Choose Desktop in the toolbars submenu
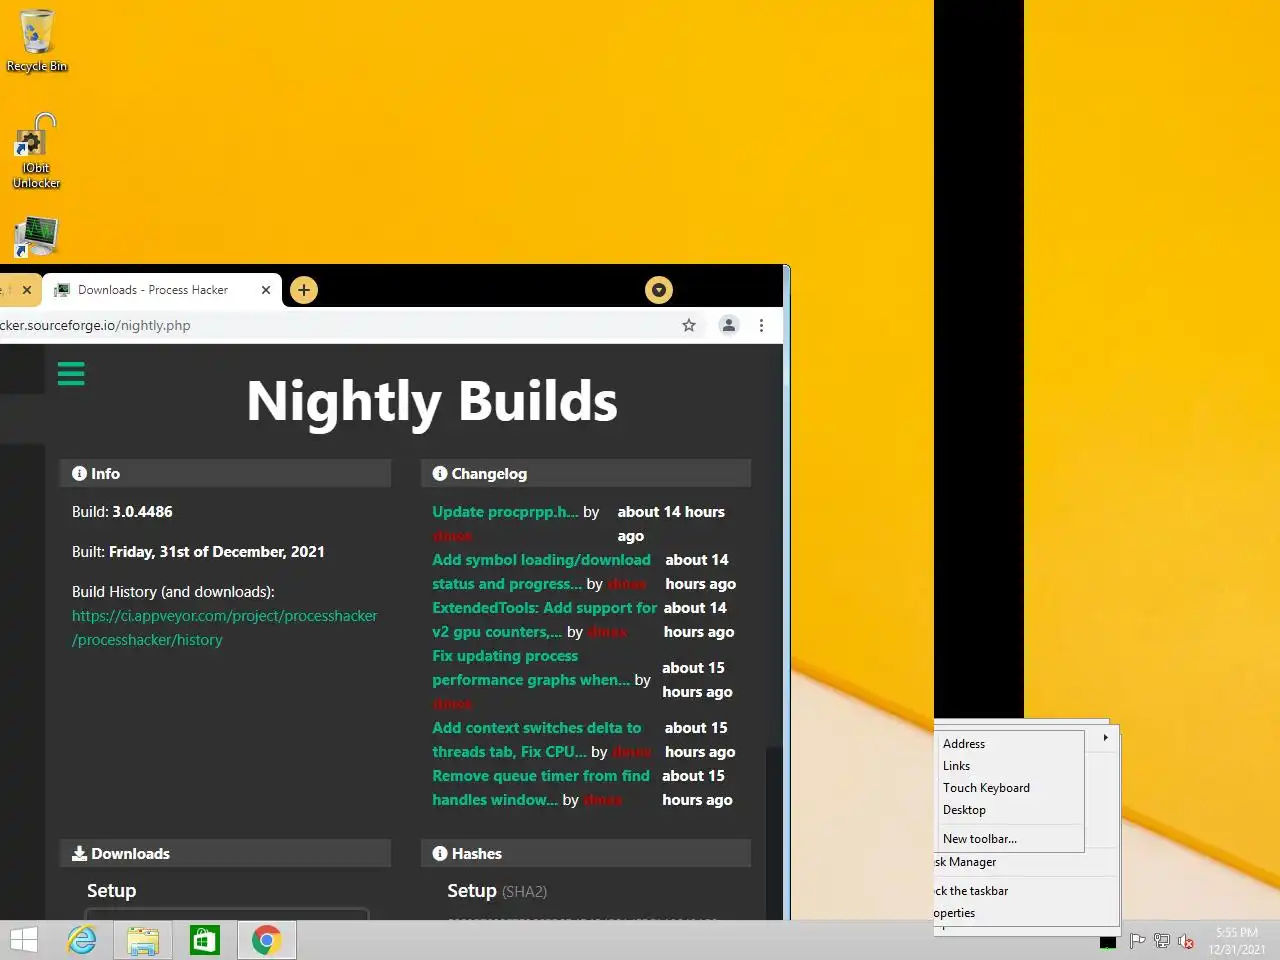The height and width of the screenshot is (960, 1280). pyautogui.click(x=1010, y=810)
